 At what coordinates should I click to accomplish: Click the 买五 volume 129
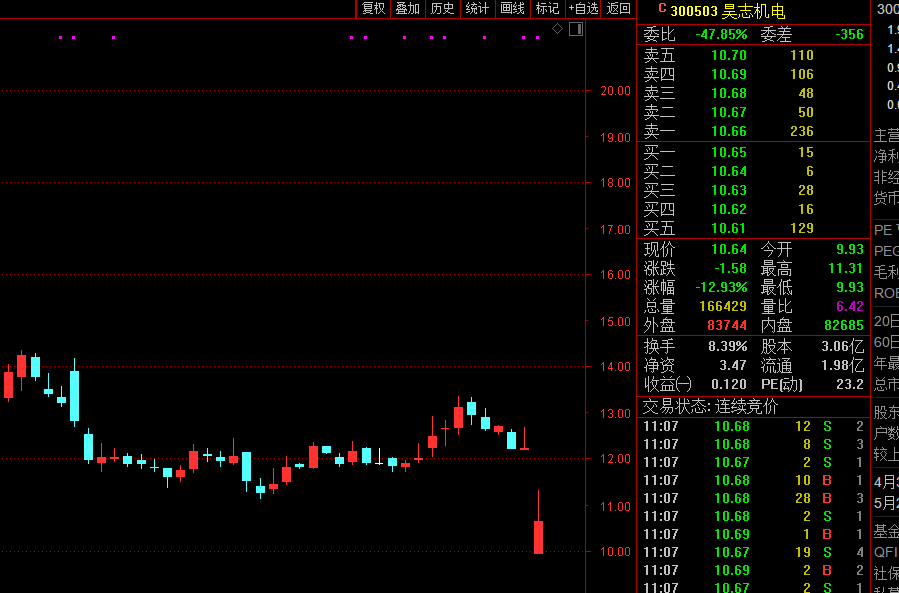pyautogui.click(x=802, y=228)
